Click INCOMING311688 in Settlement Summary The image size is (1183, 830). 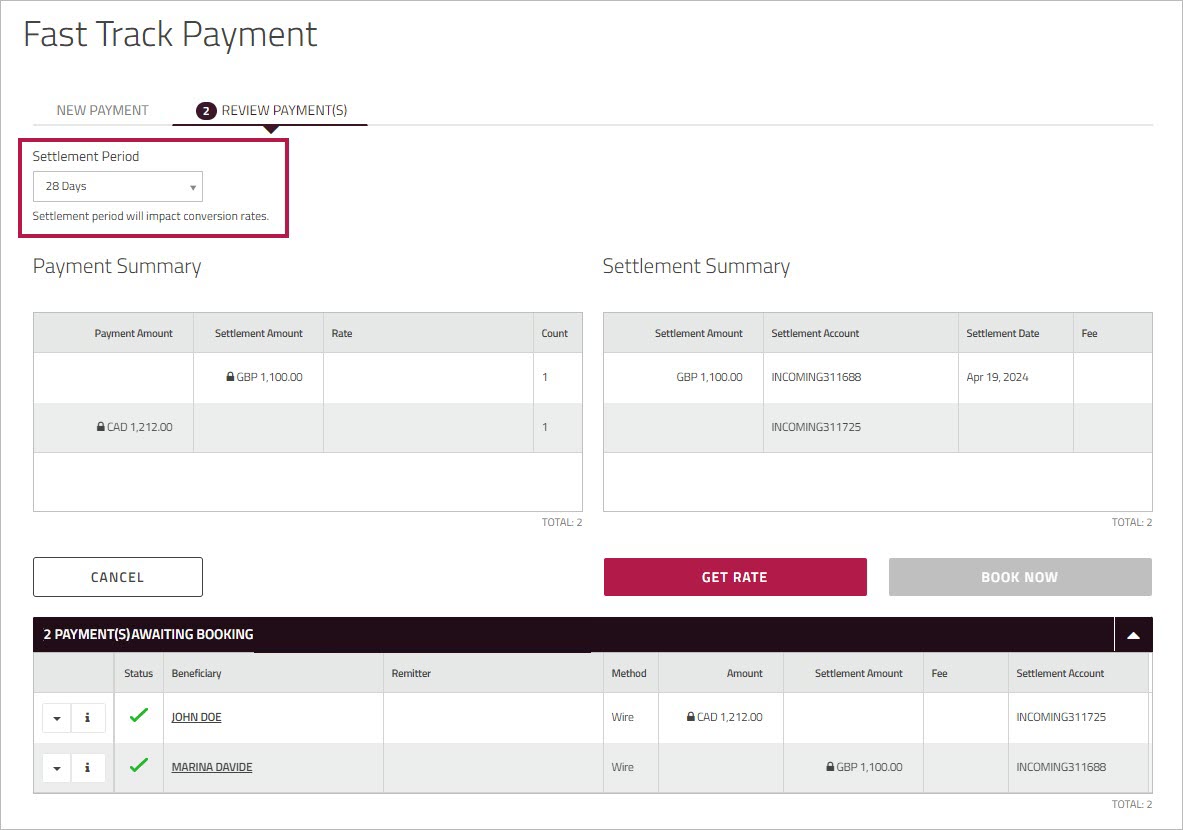point(816,377)
